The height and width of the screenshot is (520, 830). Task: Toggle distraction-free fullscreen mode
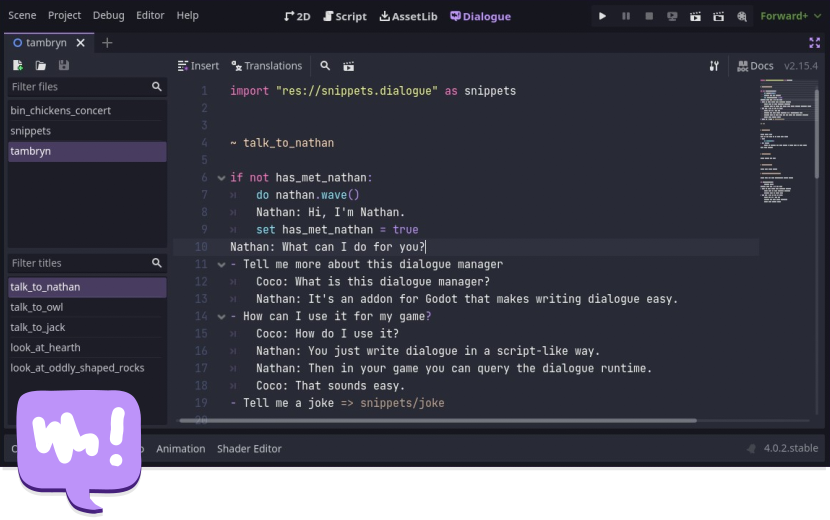815,43
